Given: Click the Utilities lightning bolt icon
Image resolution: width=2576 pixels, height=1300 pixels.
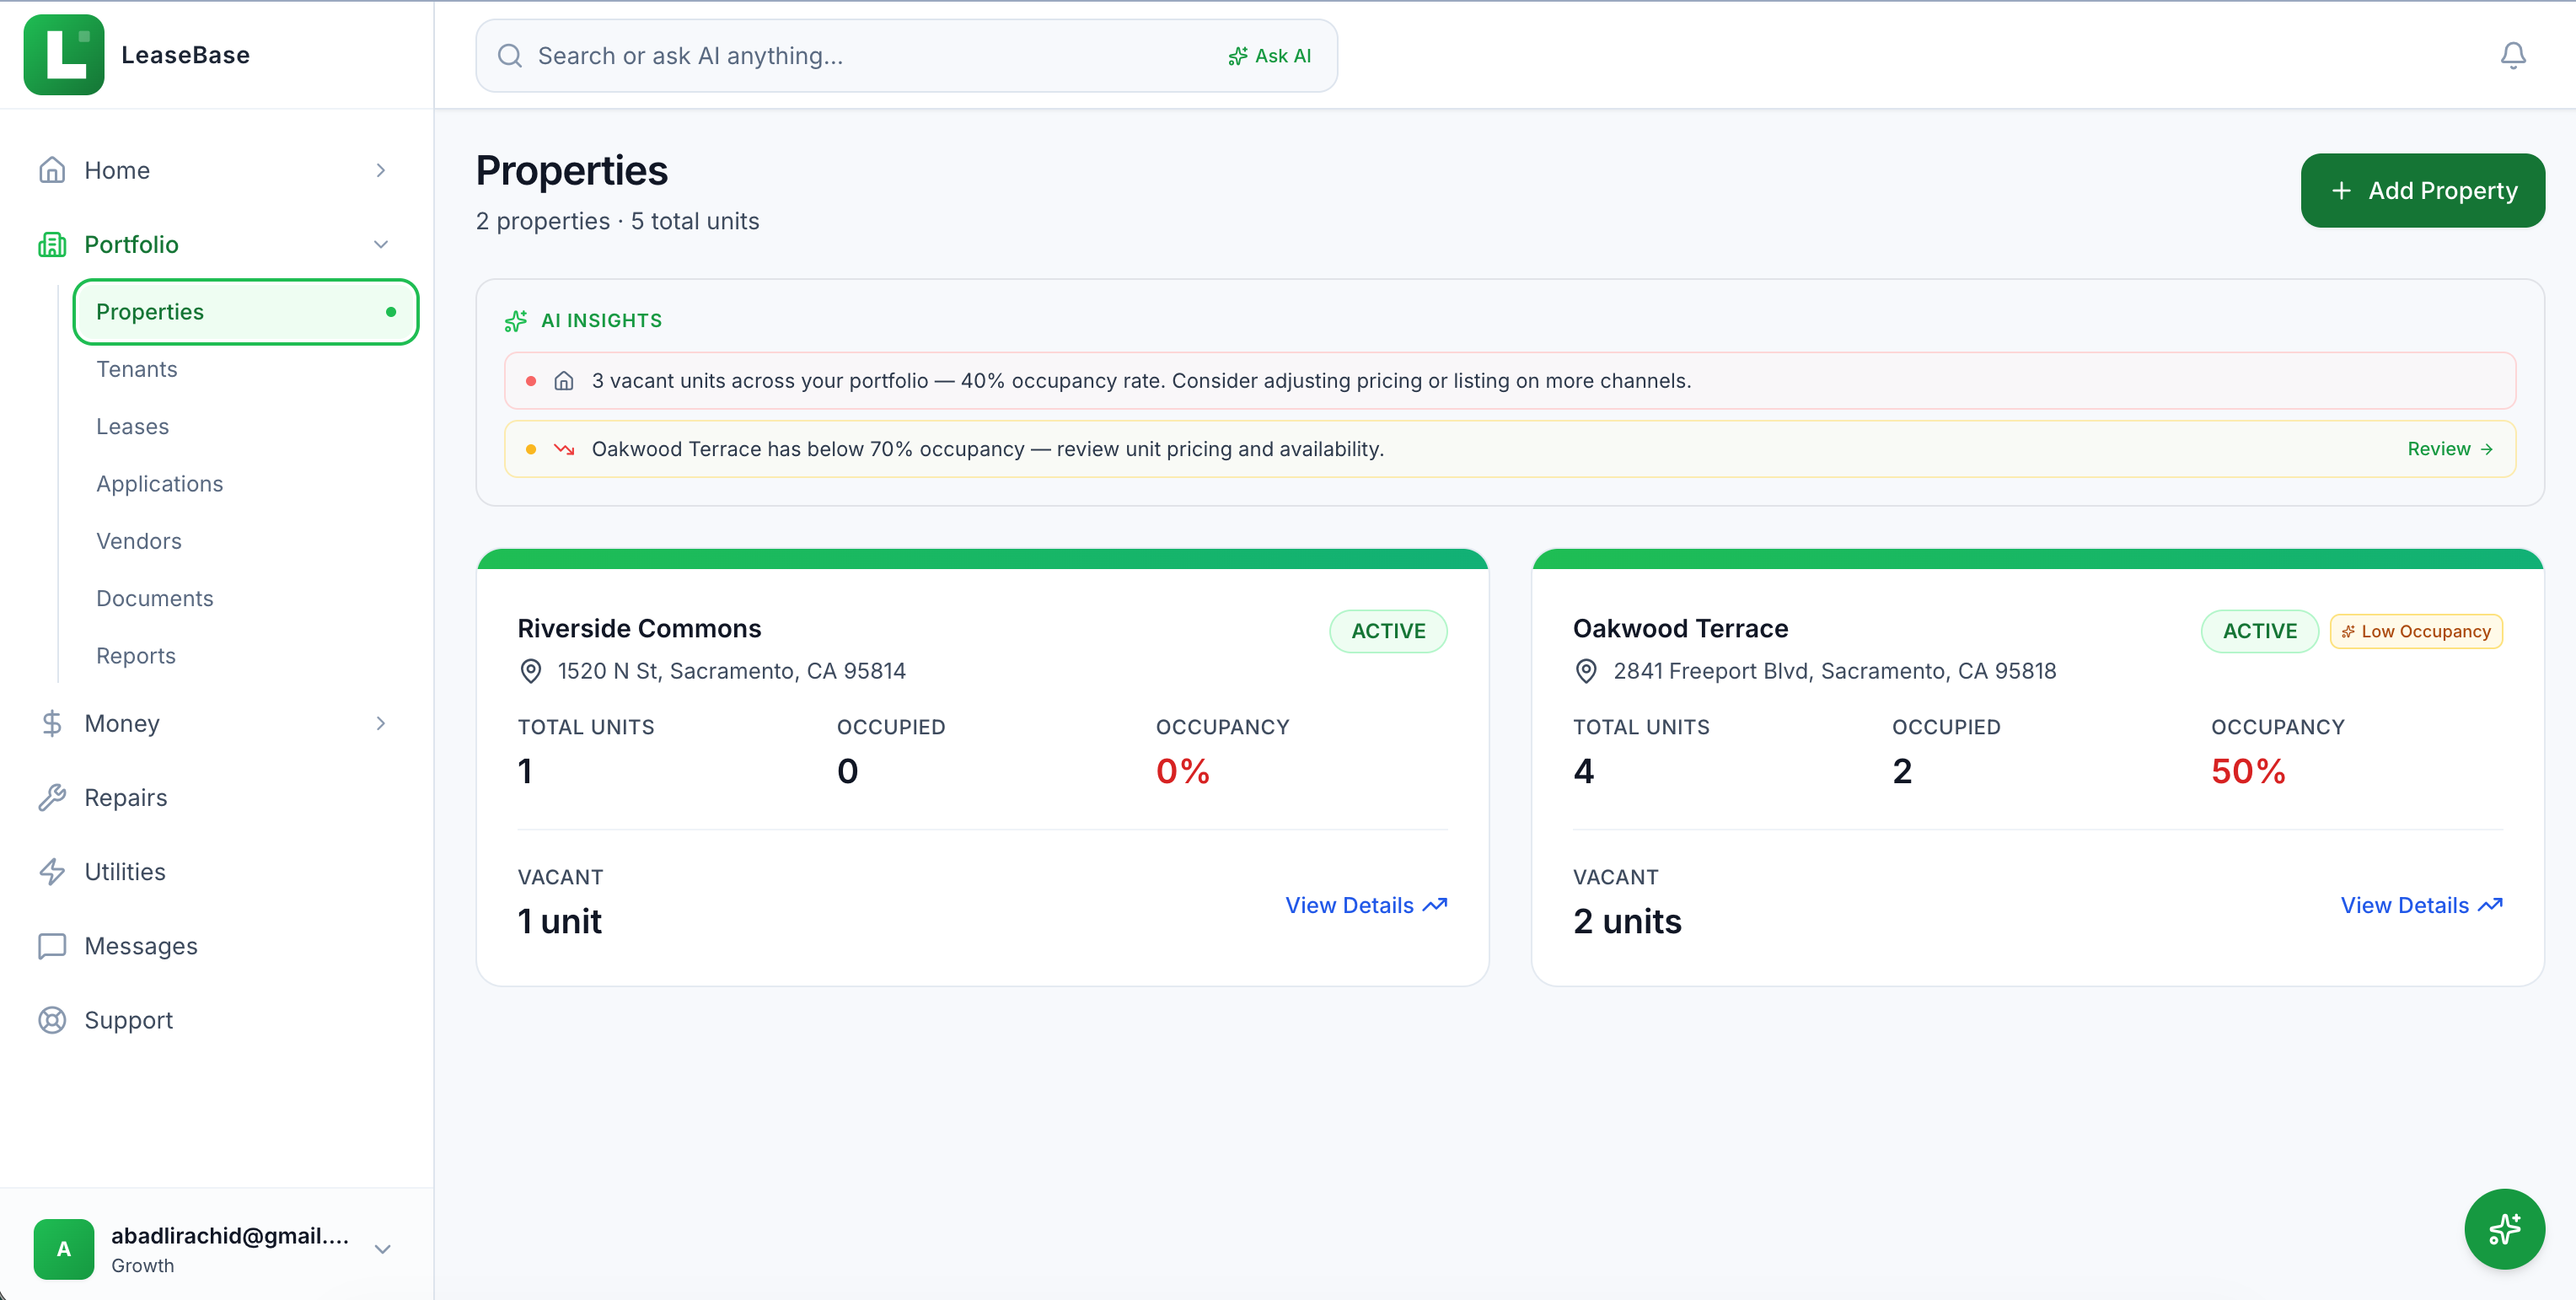Looking at the screenshot, I should 52,871.
